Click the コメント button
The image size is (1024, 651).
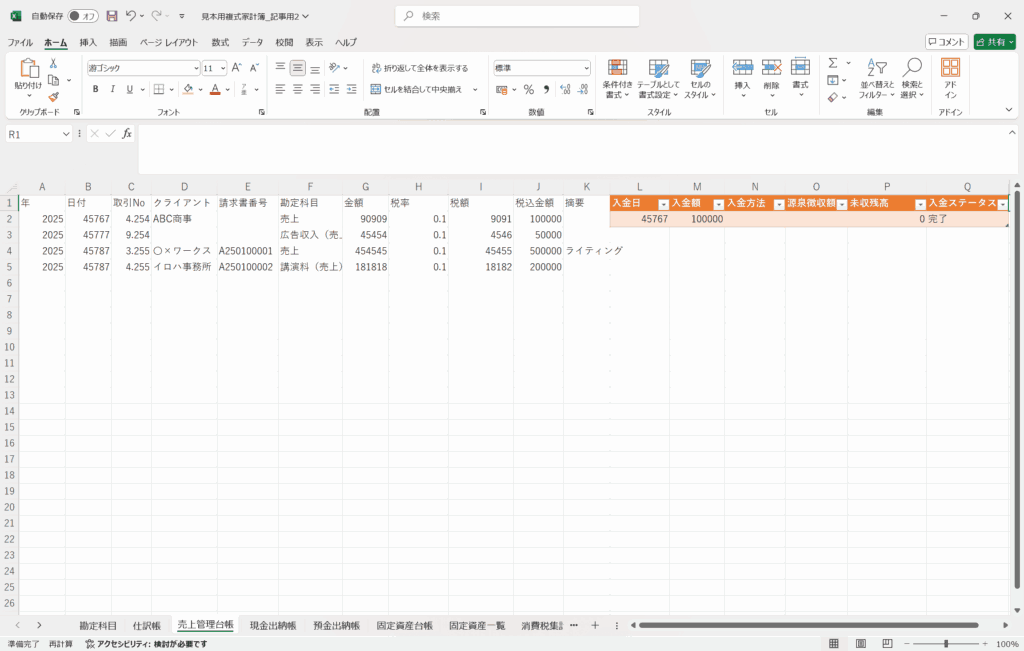(x=946, y=42)
